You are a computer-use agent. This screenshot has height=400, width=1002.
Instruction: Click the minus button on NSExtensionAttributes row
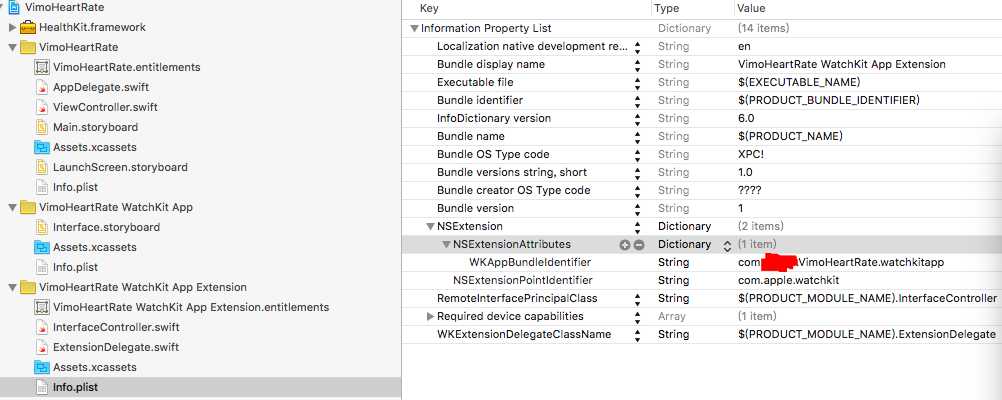[x=638, y=245]
